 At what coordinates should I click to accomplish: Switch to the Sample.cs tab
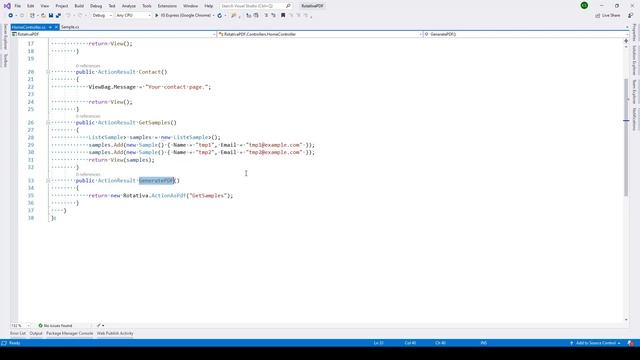tap(70, 27)
